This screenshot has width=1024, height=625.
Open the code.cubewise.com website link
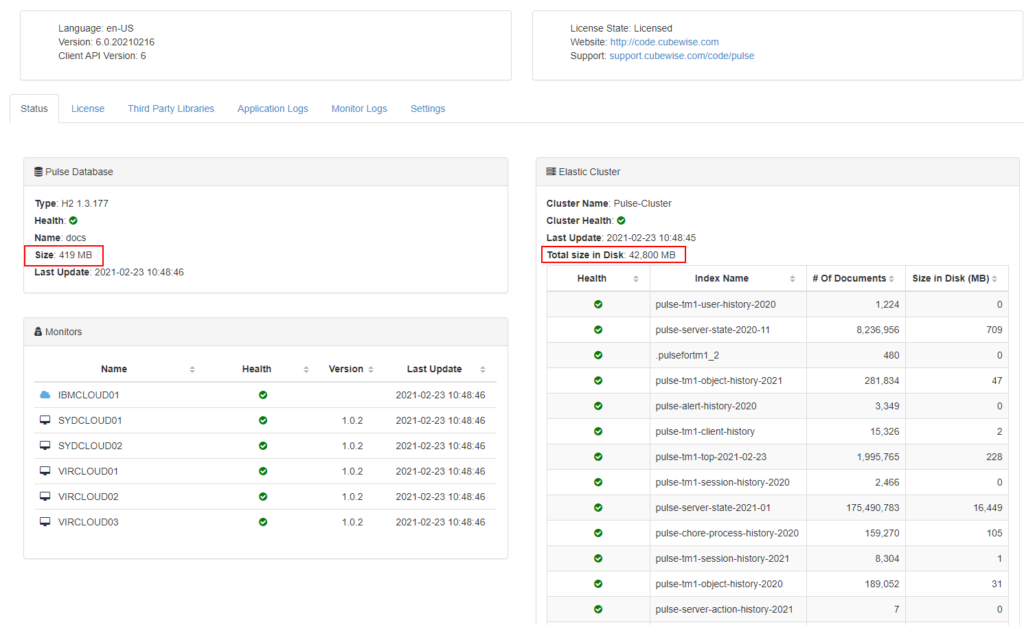[x=664, y=42]
